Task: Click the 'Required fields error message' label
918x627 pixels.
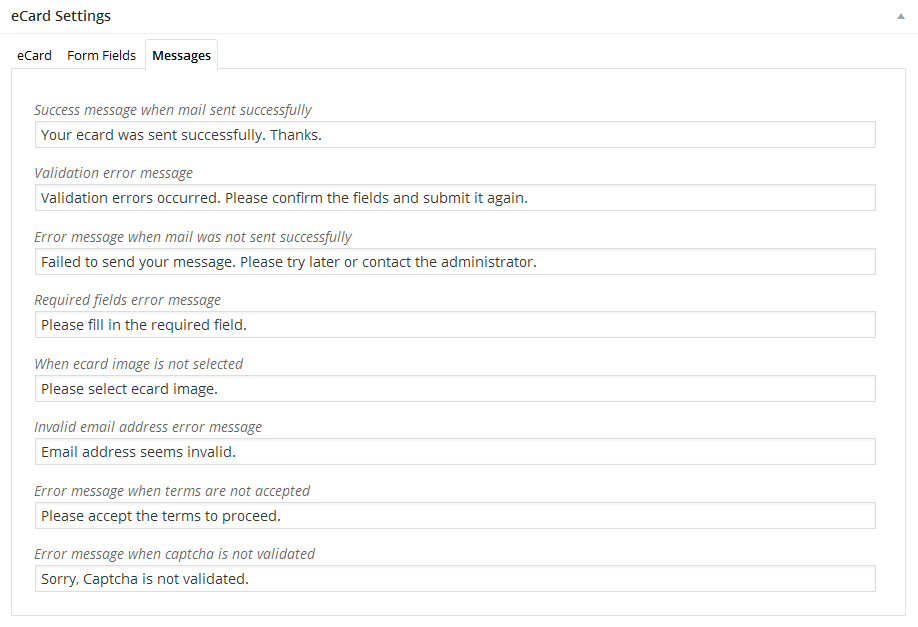Action: click(128, 300)
